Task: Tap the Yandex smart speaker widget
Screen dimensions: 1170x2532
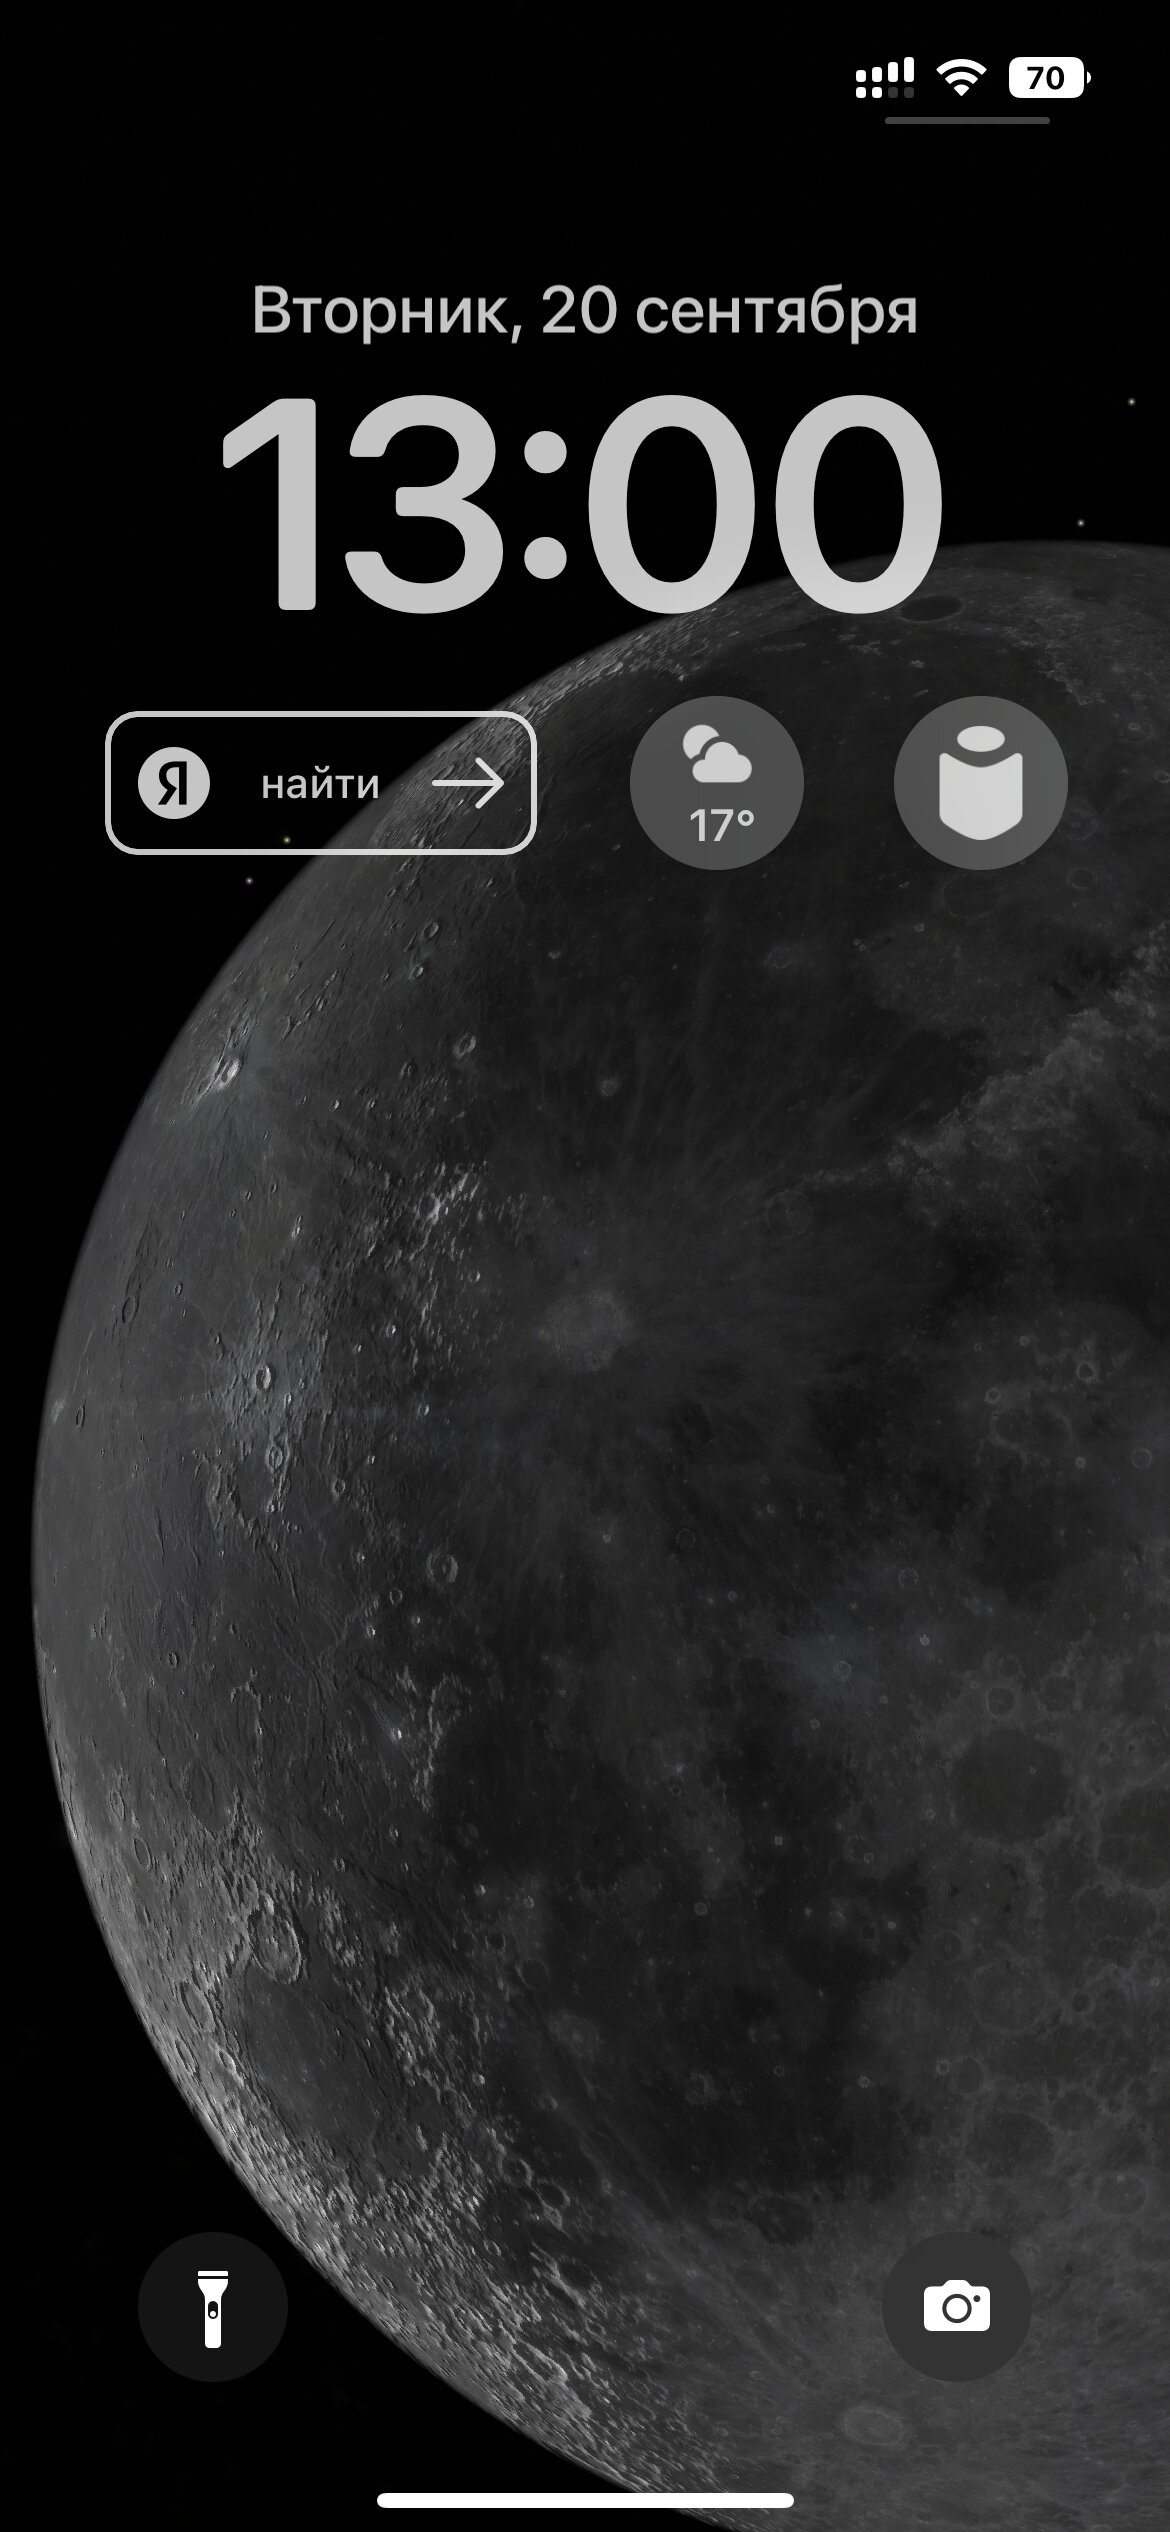Action: (980, 782)
